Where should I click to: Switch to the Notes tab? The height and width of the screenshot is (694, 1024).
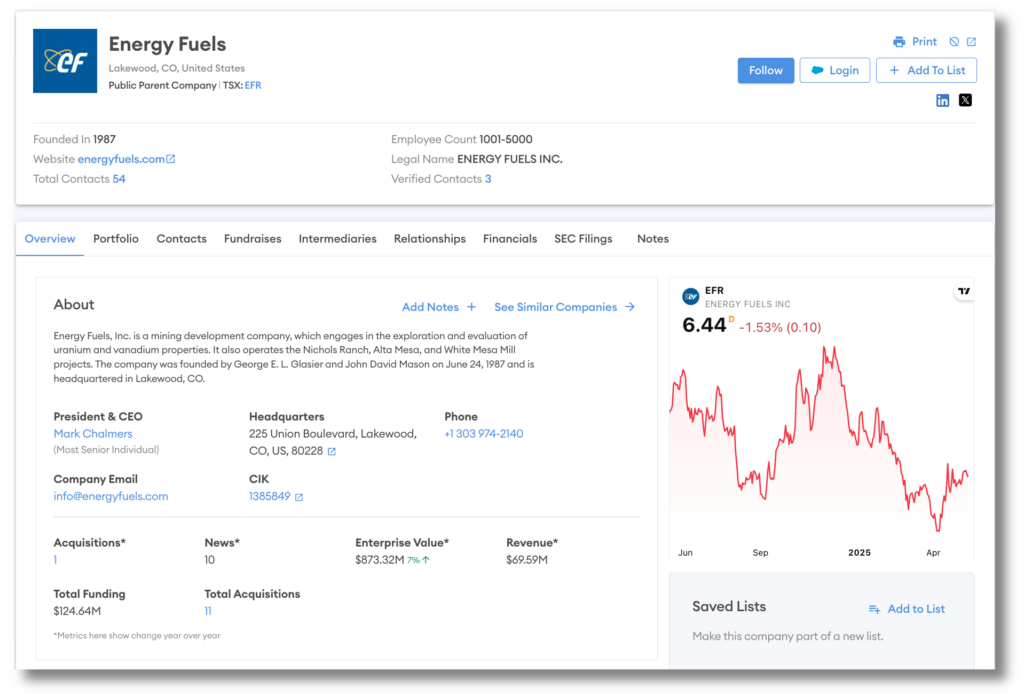653,239
